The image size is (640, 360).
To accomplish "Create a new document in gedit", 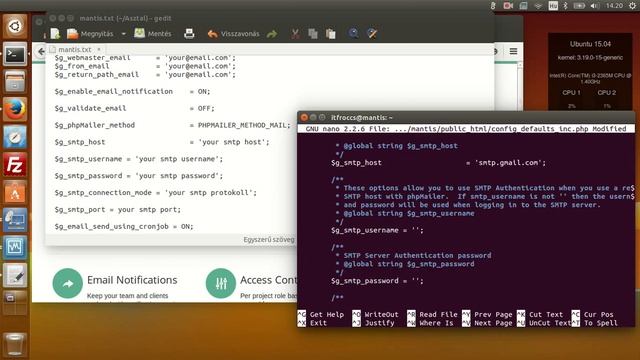I will 55,34.
